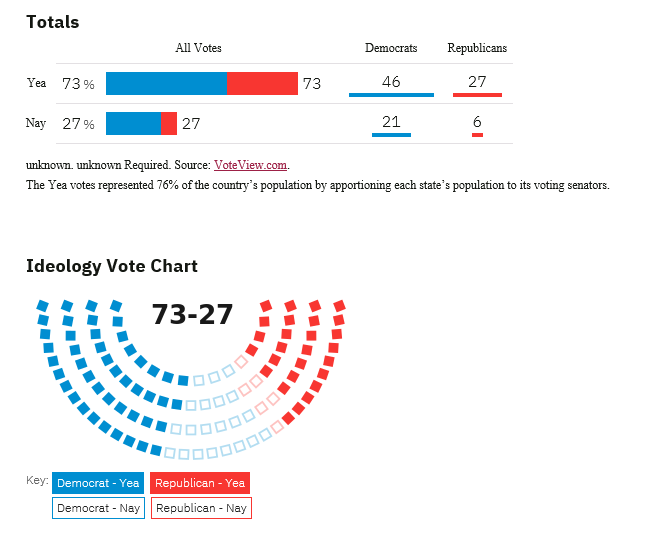Click the Democrats Yea count of 46
This screenshot has width=648, height=543.
point(391,82)
